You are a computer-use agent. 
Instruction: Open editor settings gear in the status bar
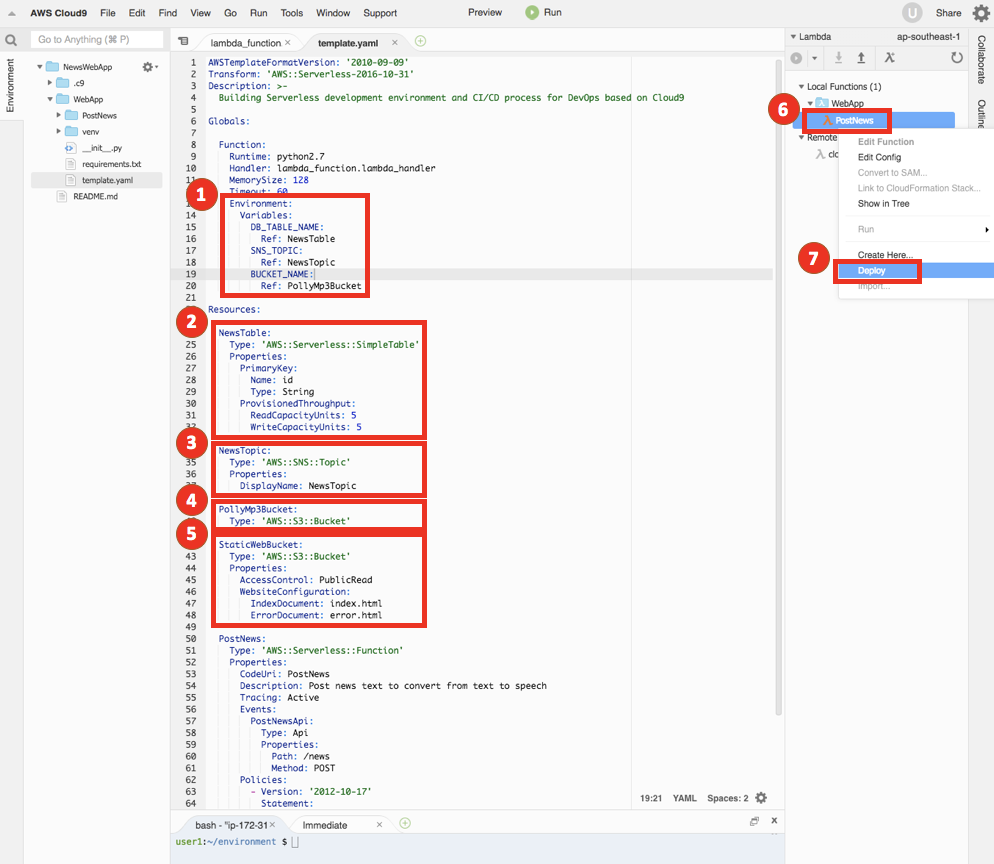(761, 797)
